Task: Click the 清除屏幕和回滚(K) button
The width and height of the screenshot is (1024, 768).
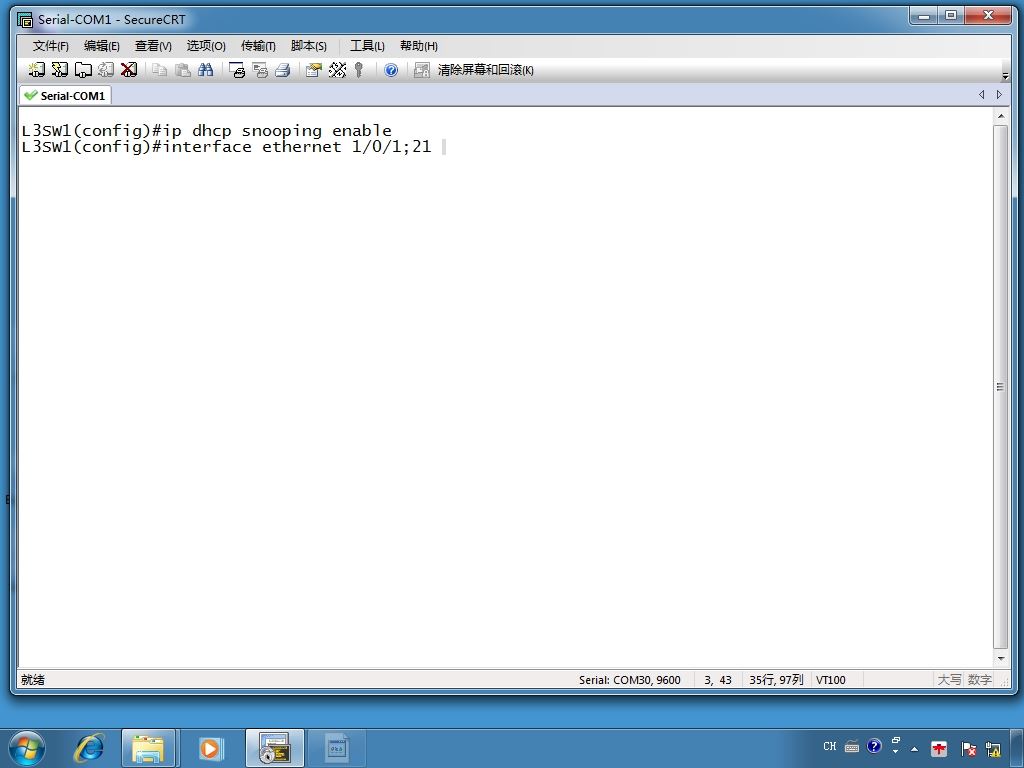Action: point(485,70)
